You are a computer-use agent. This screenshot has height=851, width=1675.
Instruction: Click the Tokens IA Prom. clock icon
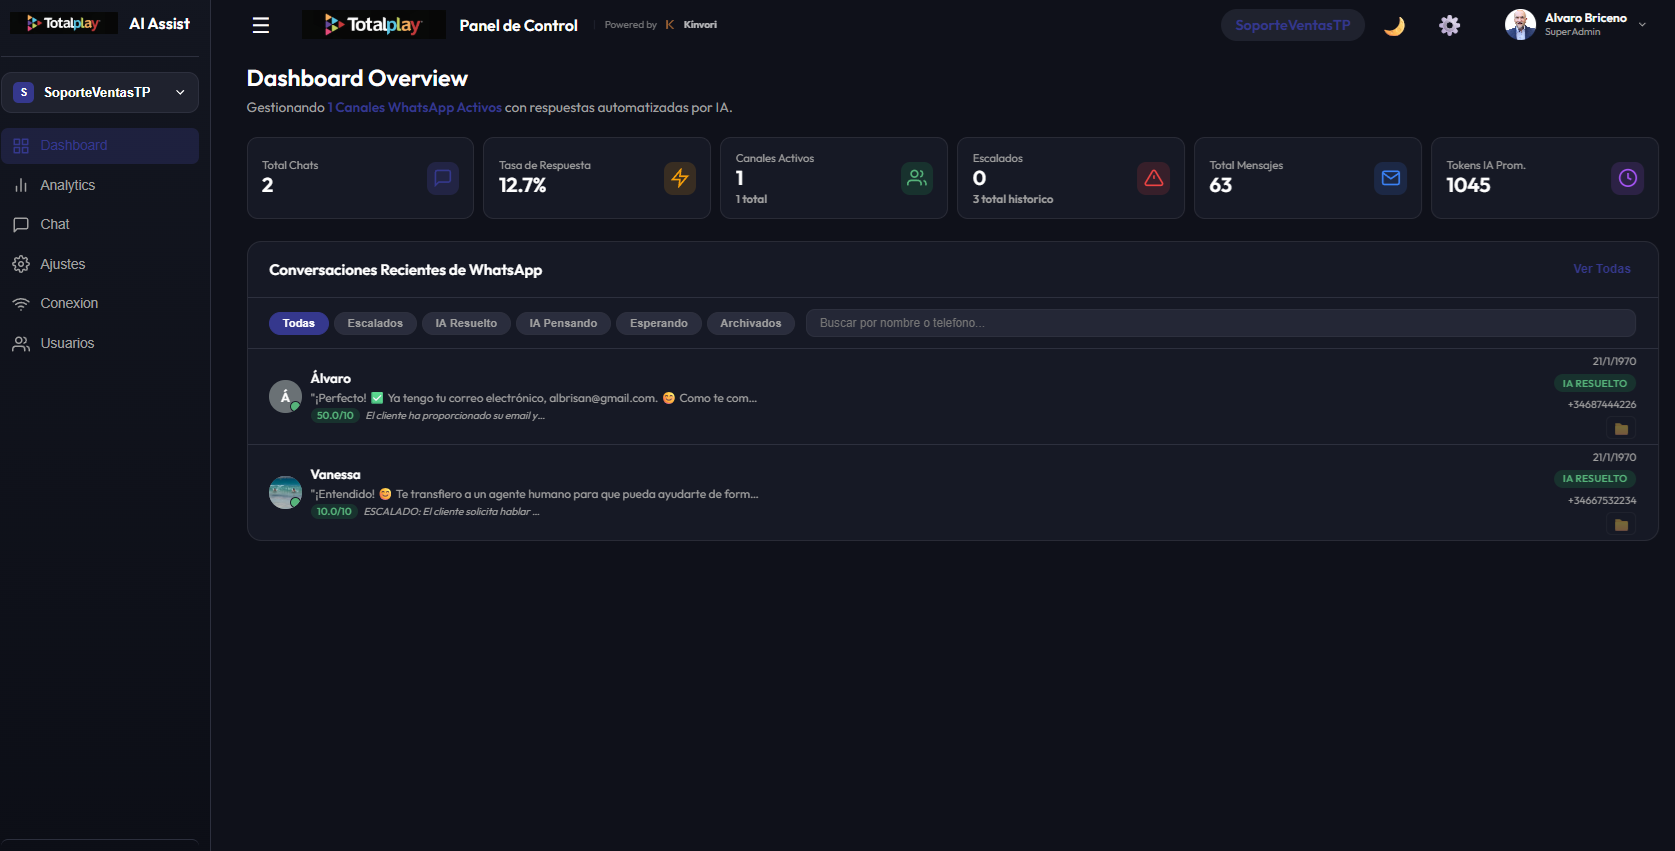coord(1627,178)
